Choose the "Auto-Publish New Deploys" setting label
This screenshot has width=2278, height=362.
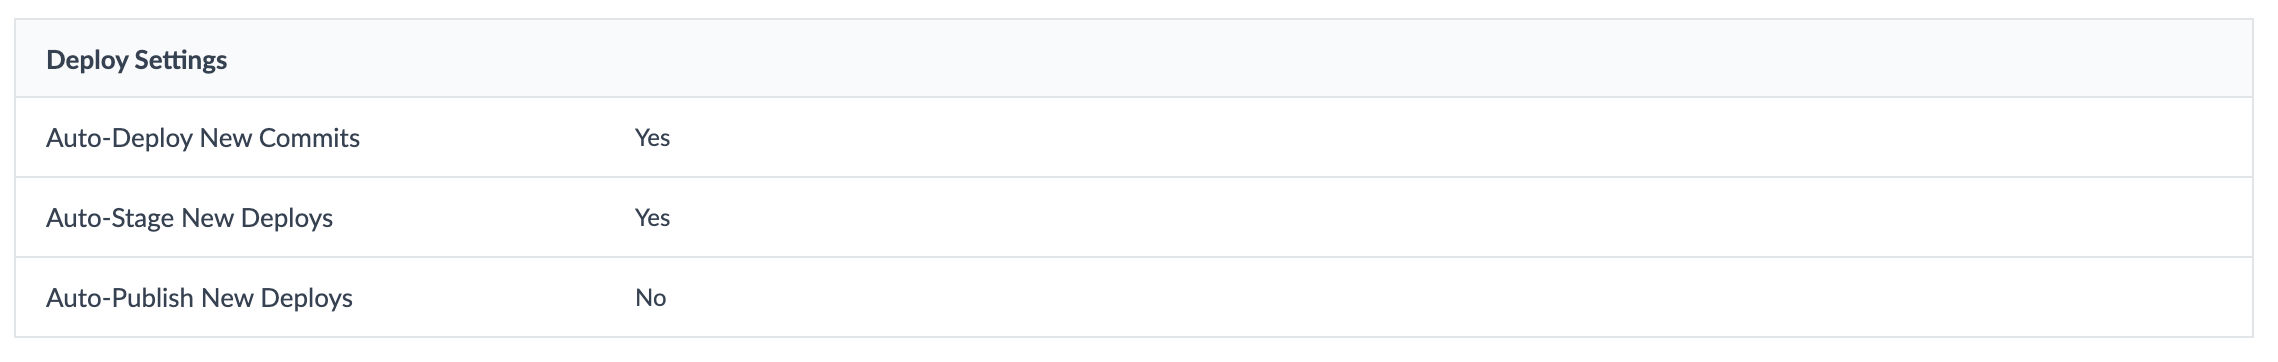pyautogui.click(x=200, y=298)
